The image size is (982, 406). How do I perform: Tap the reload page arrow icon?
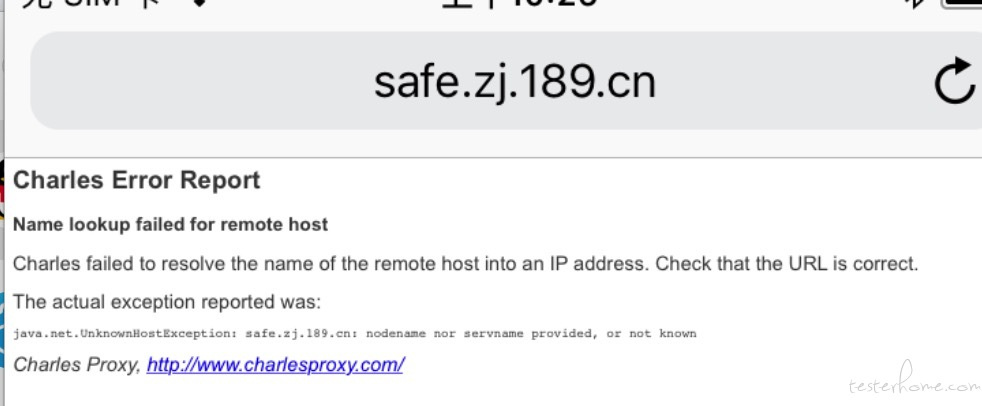coord(954,81)
